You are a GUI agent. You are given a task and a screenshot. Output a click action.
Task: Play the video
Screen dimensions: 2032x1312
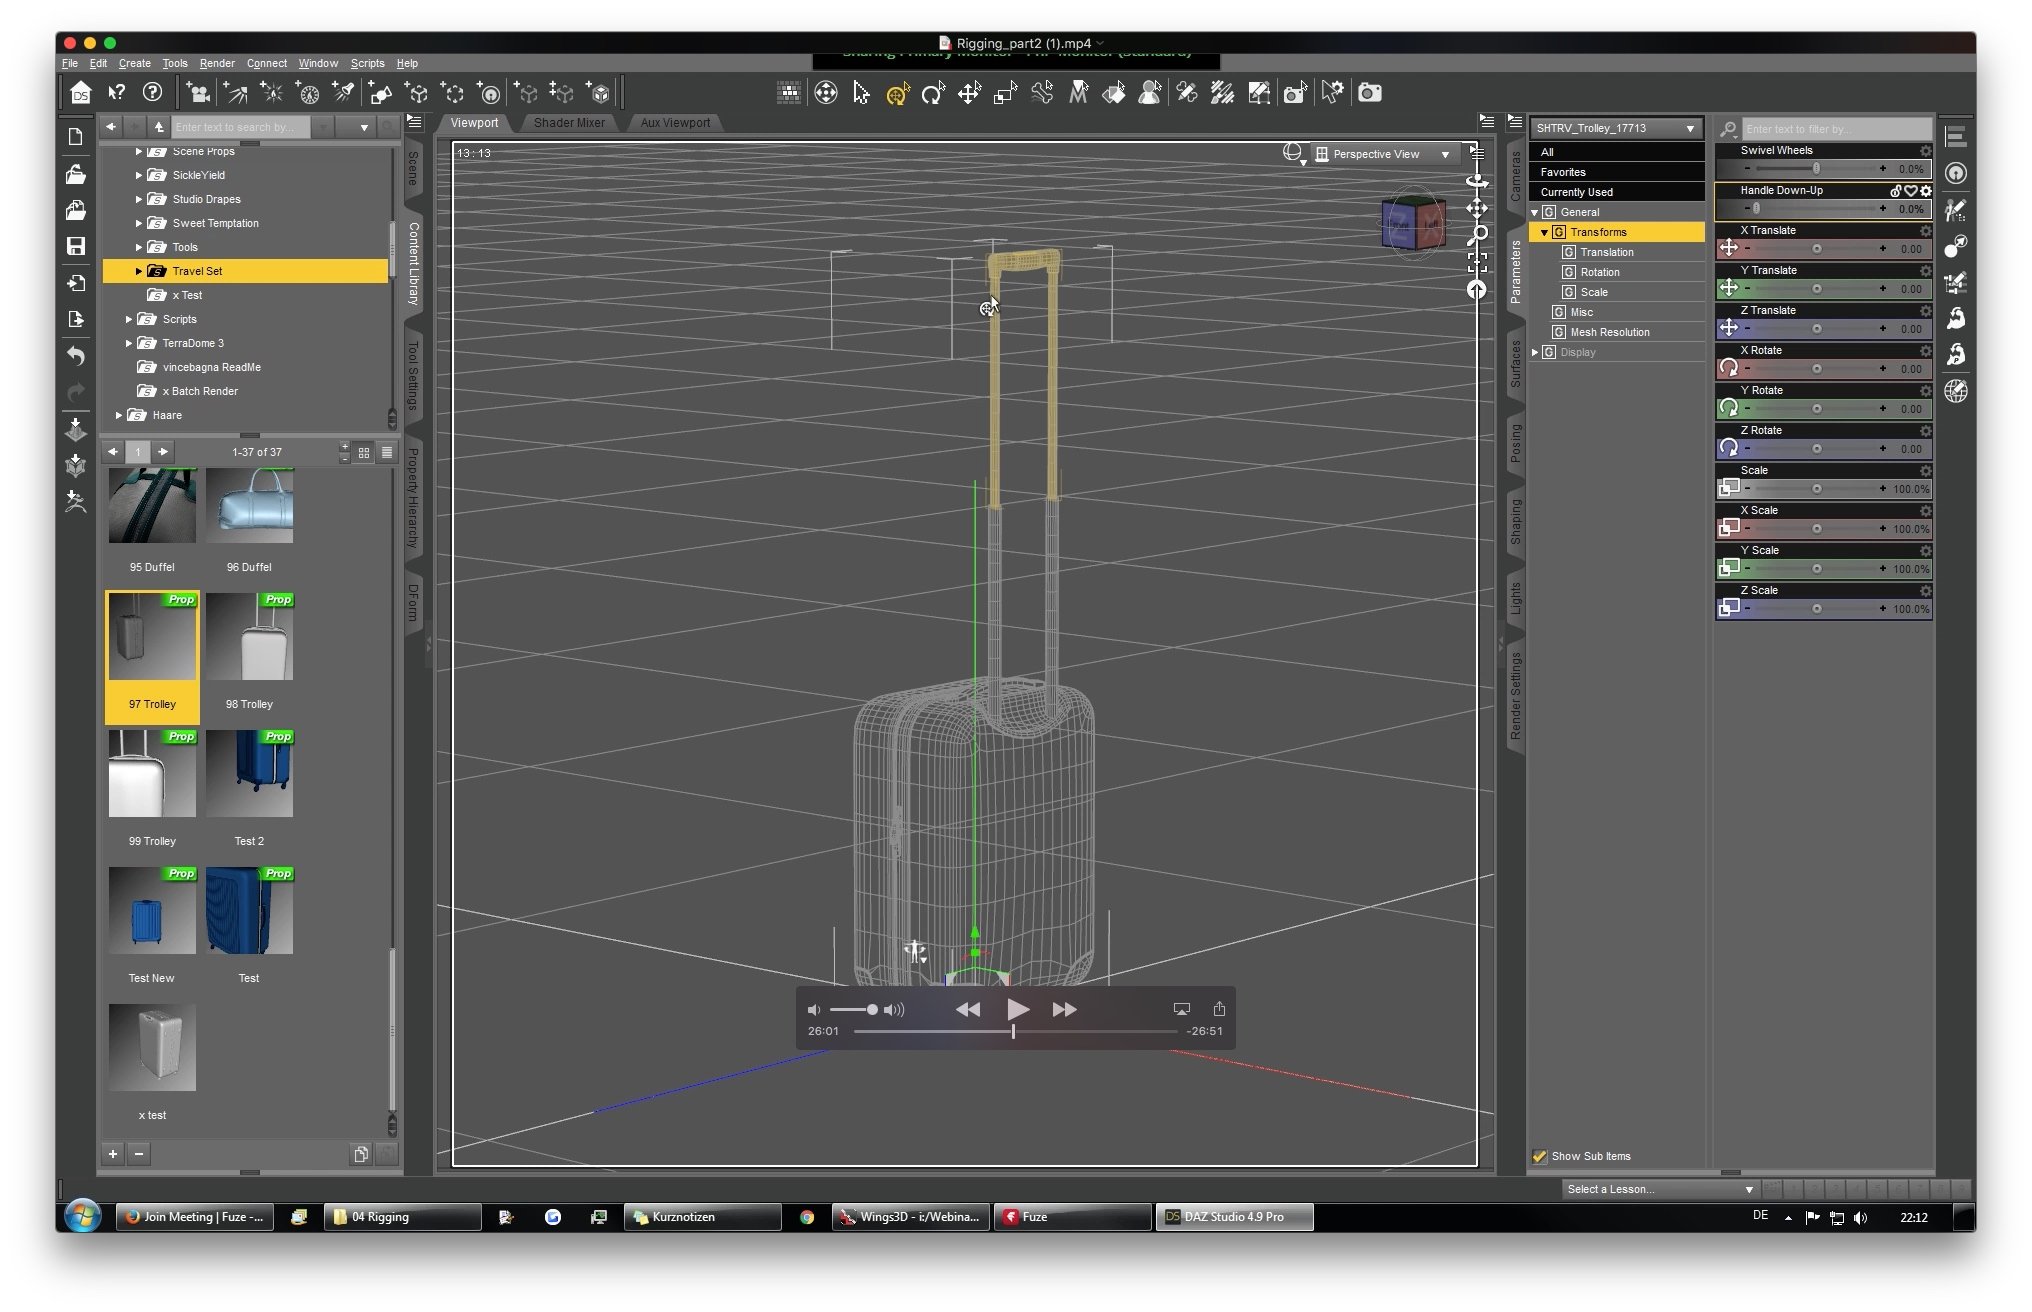pyautogui.click(x=1017, y=1009)
